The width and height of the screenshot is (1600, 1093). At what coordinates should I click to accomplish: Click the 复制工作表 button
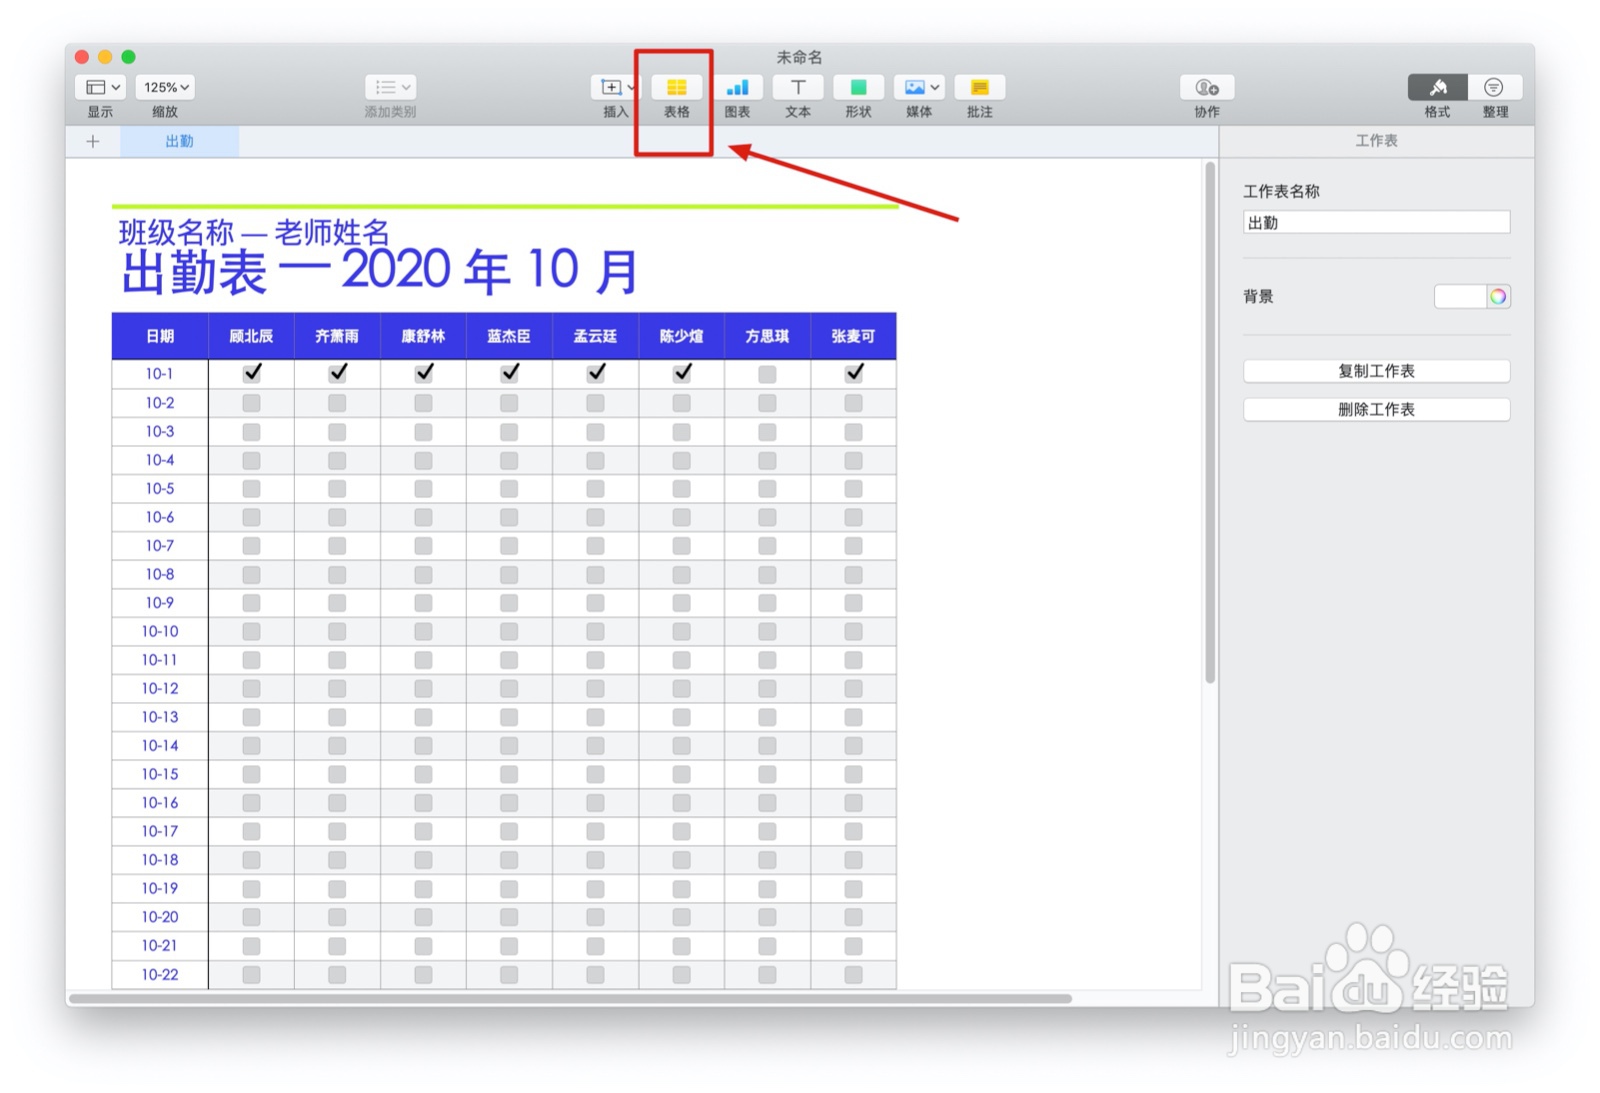coord(1376,371)
